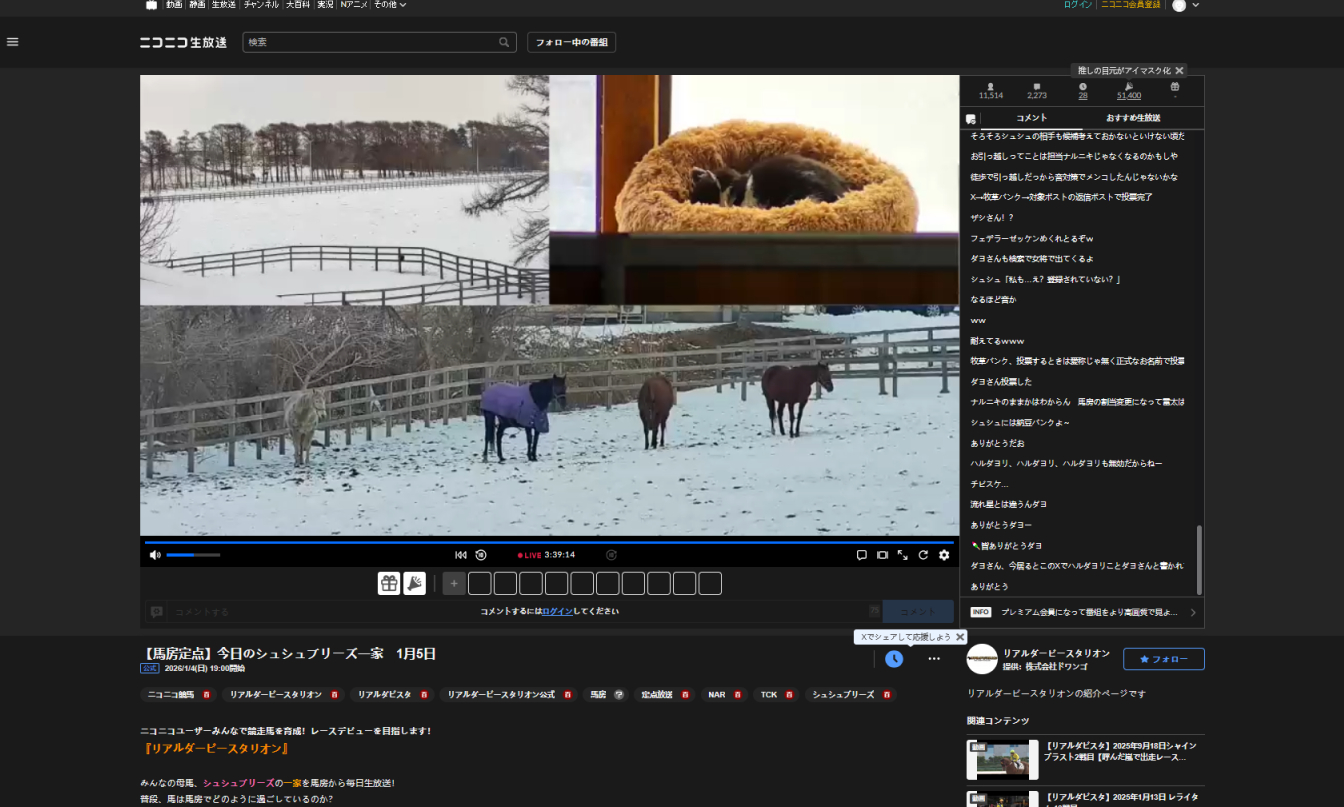This screenshot has width=1344, height=807.
Task: Click the cheer cracker icon below player
Action: coord(415,583)
